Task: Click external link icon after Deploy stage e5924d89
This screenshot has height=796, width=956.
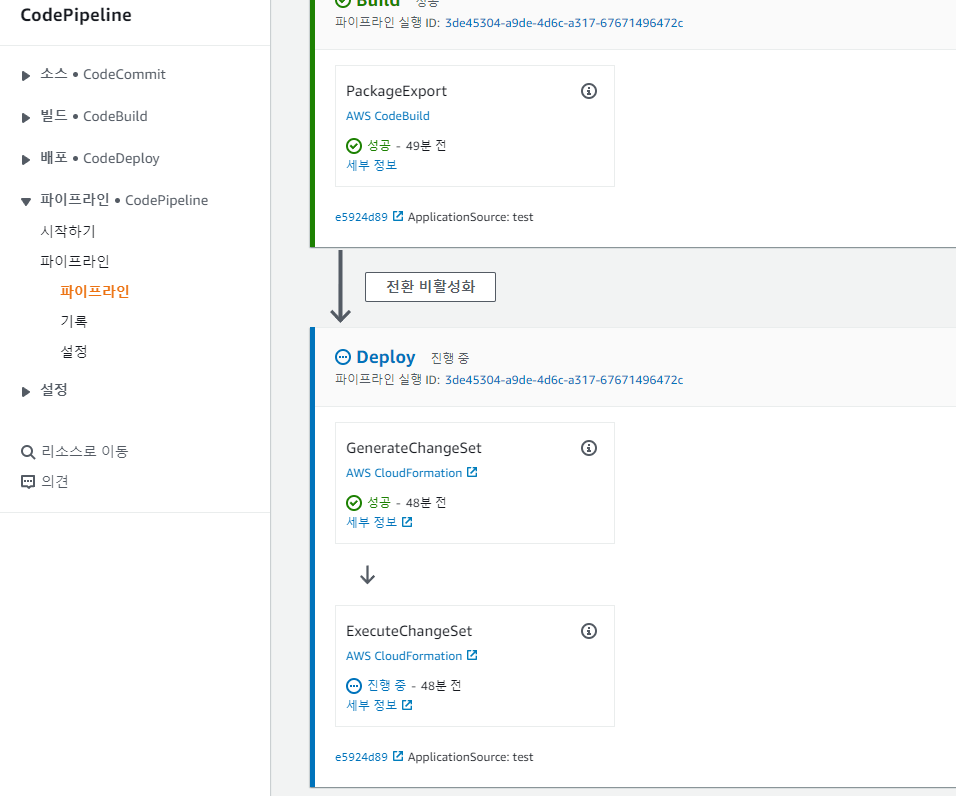Action: coord(398,756)
